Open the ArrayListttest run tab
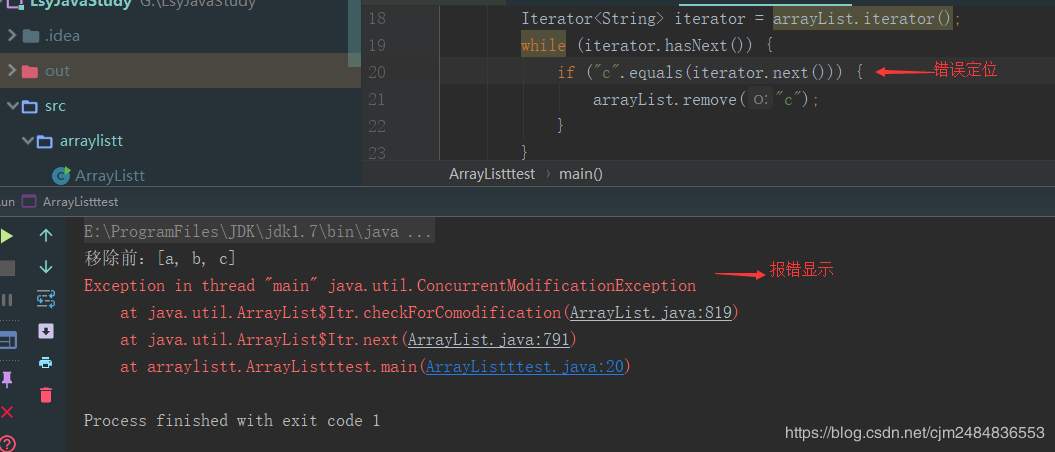The width and height of the screenshot is (1055, 452). tap(70, 201)
